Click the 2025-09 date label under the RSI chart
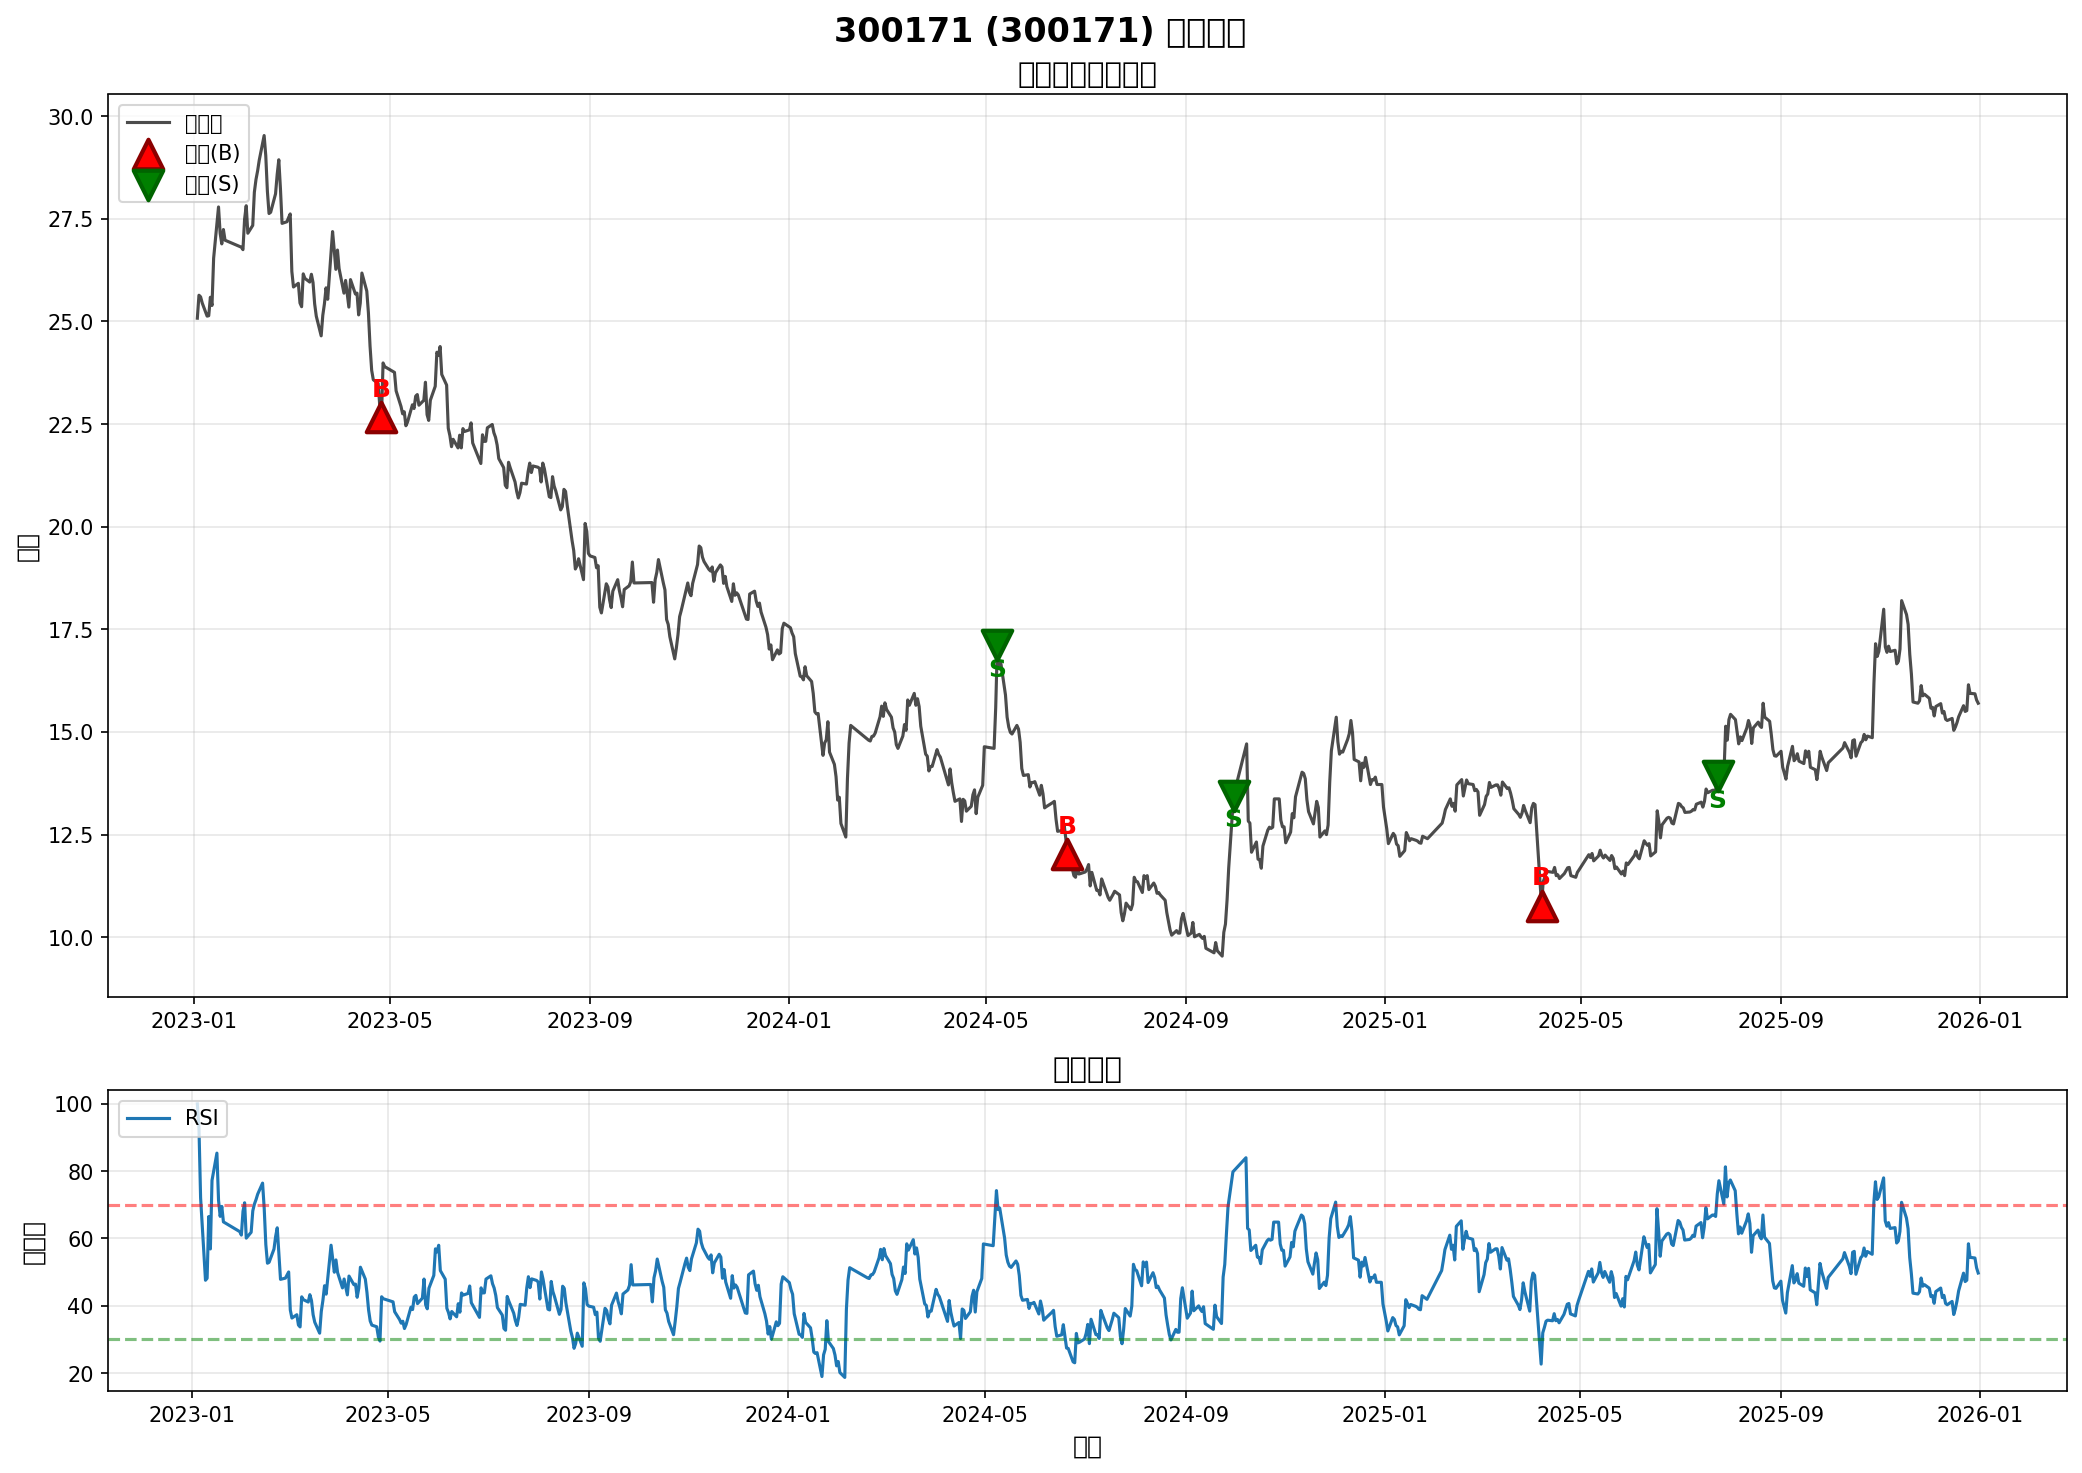This screenshot has width=2082, height=1473. tap(1780, 1415)
